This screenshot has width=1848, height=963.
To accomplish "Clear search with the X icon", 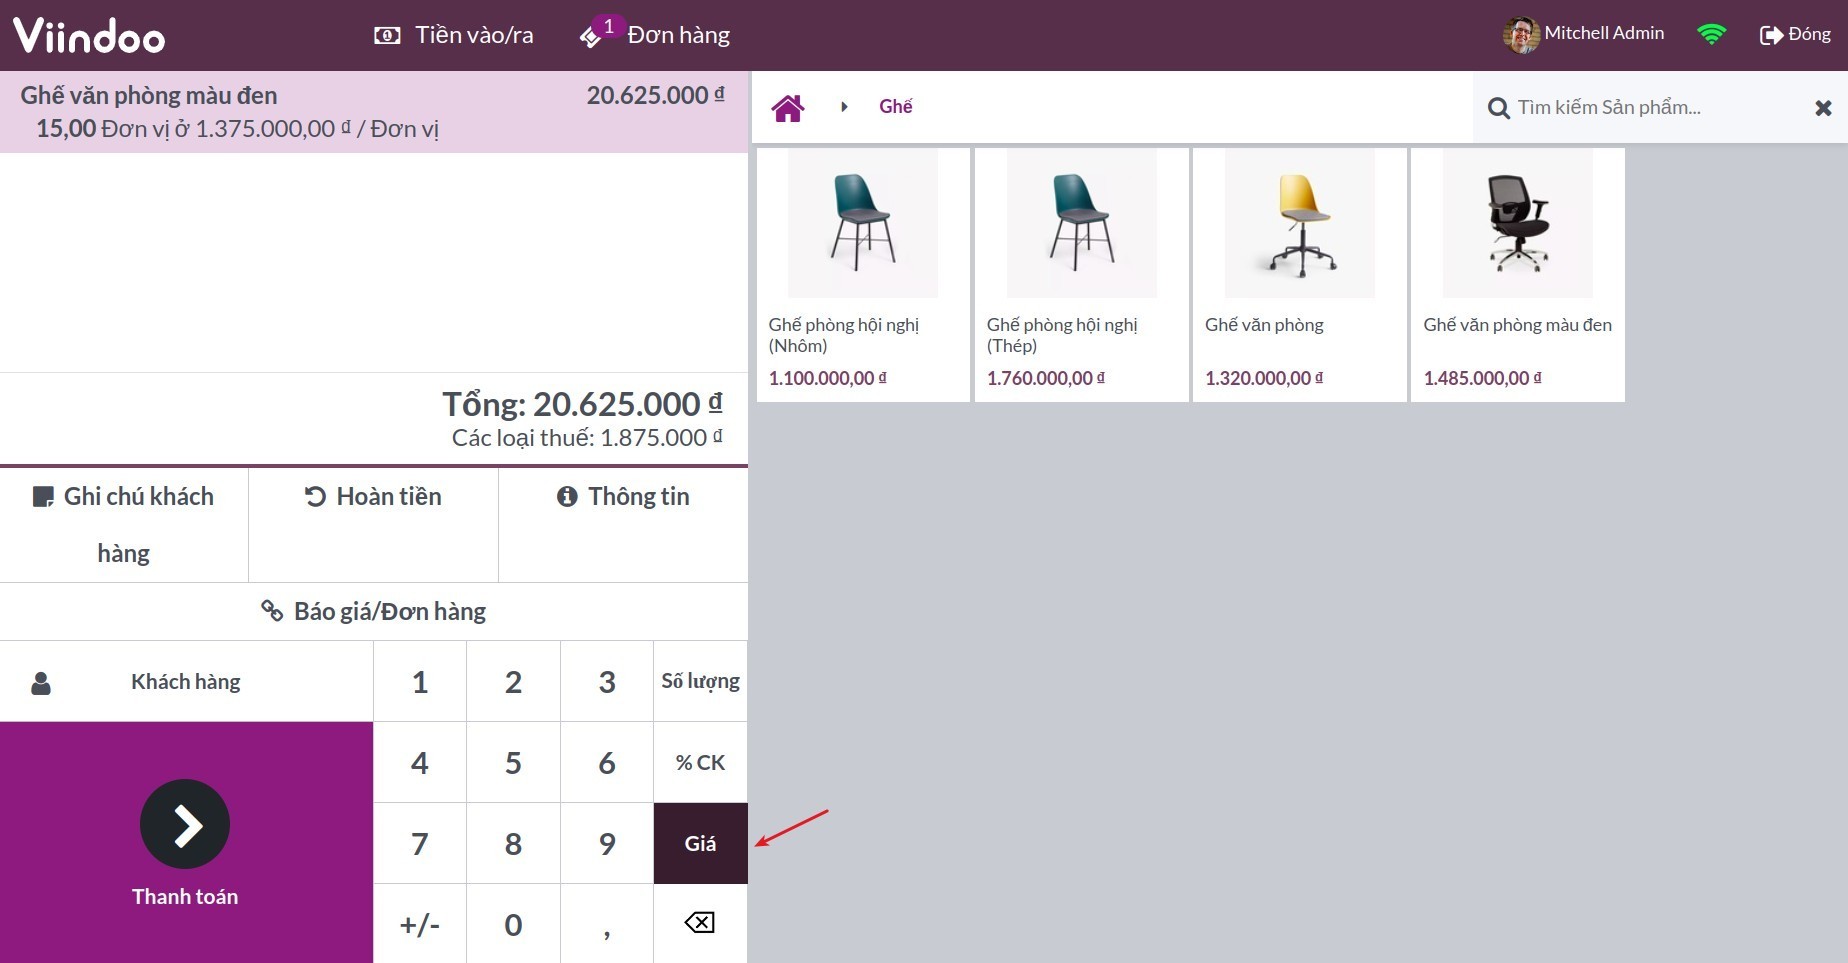I will 1823,108.
